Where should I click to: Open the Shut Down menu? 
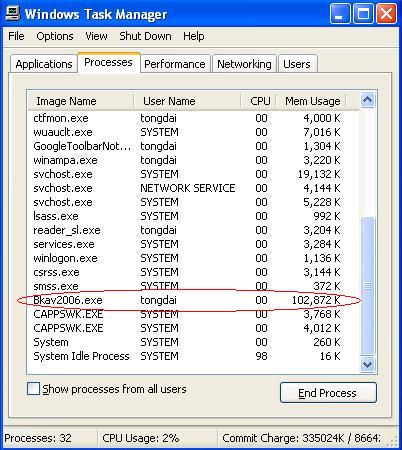pos(145,36)
